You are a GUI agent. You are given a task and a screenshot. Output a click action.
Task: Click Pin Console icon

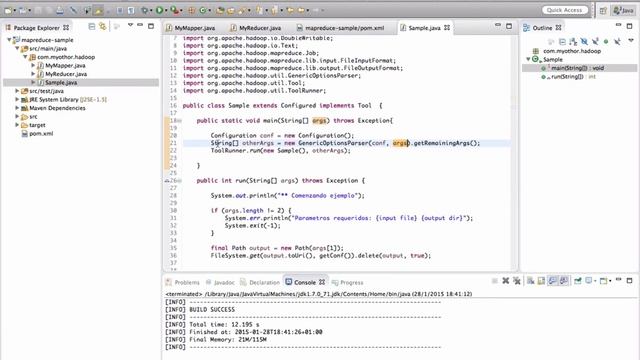pos(578,280)
